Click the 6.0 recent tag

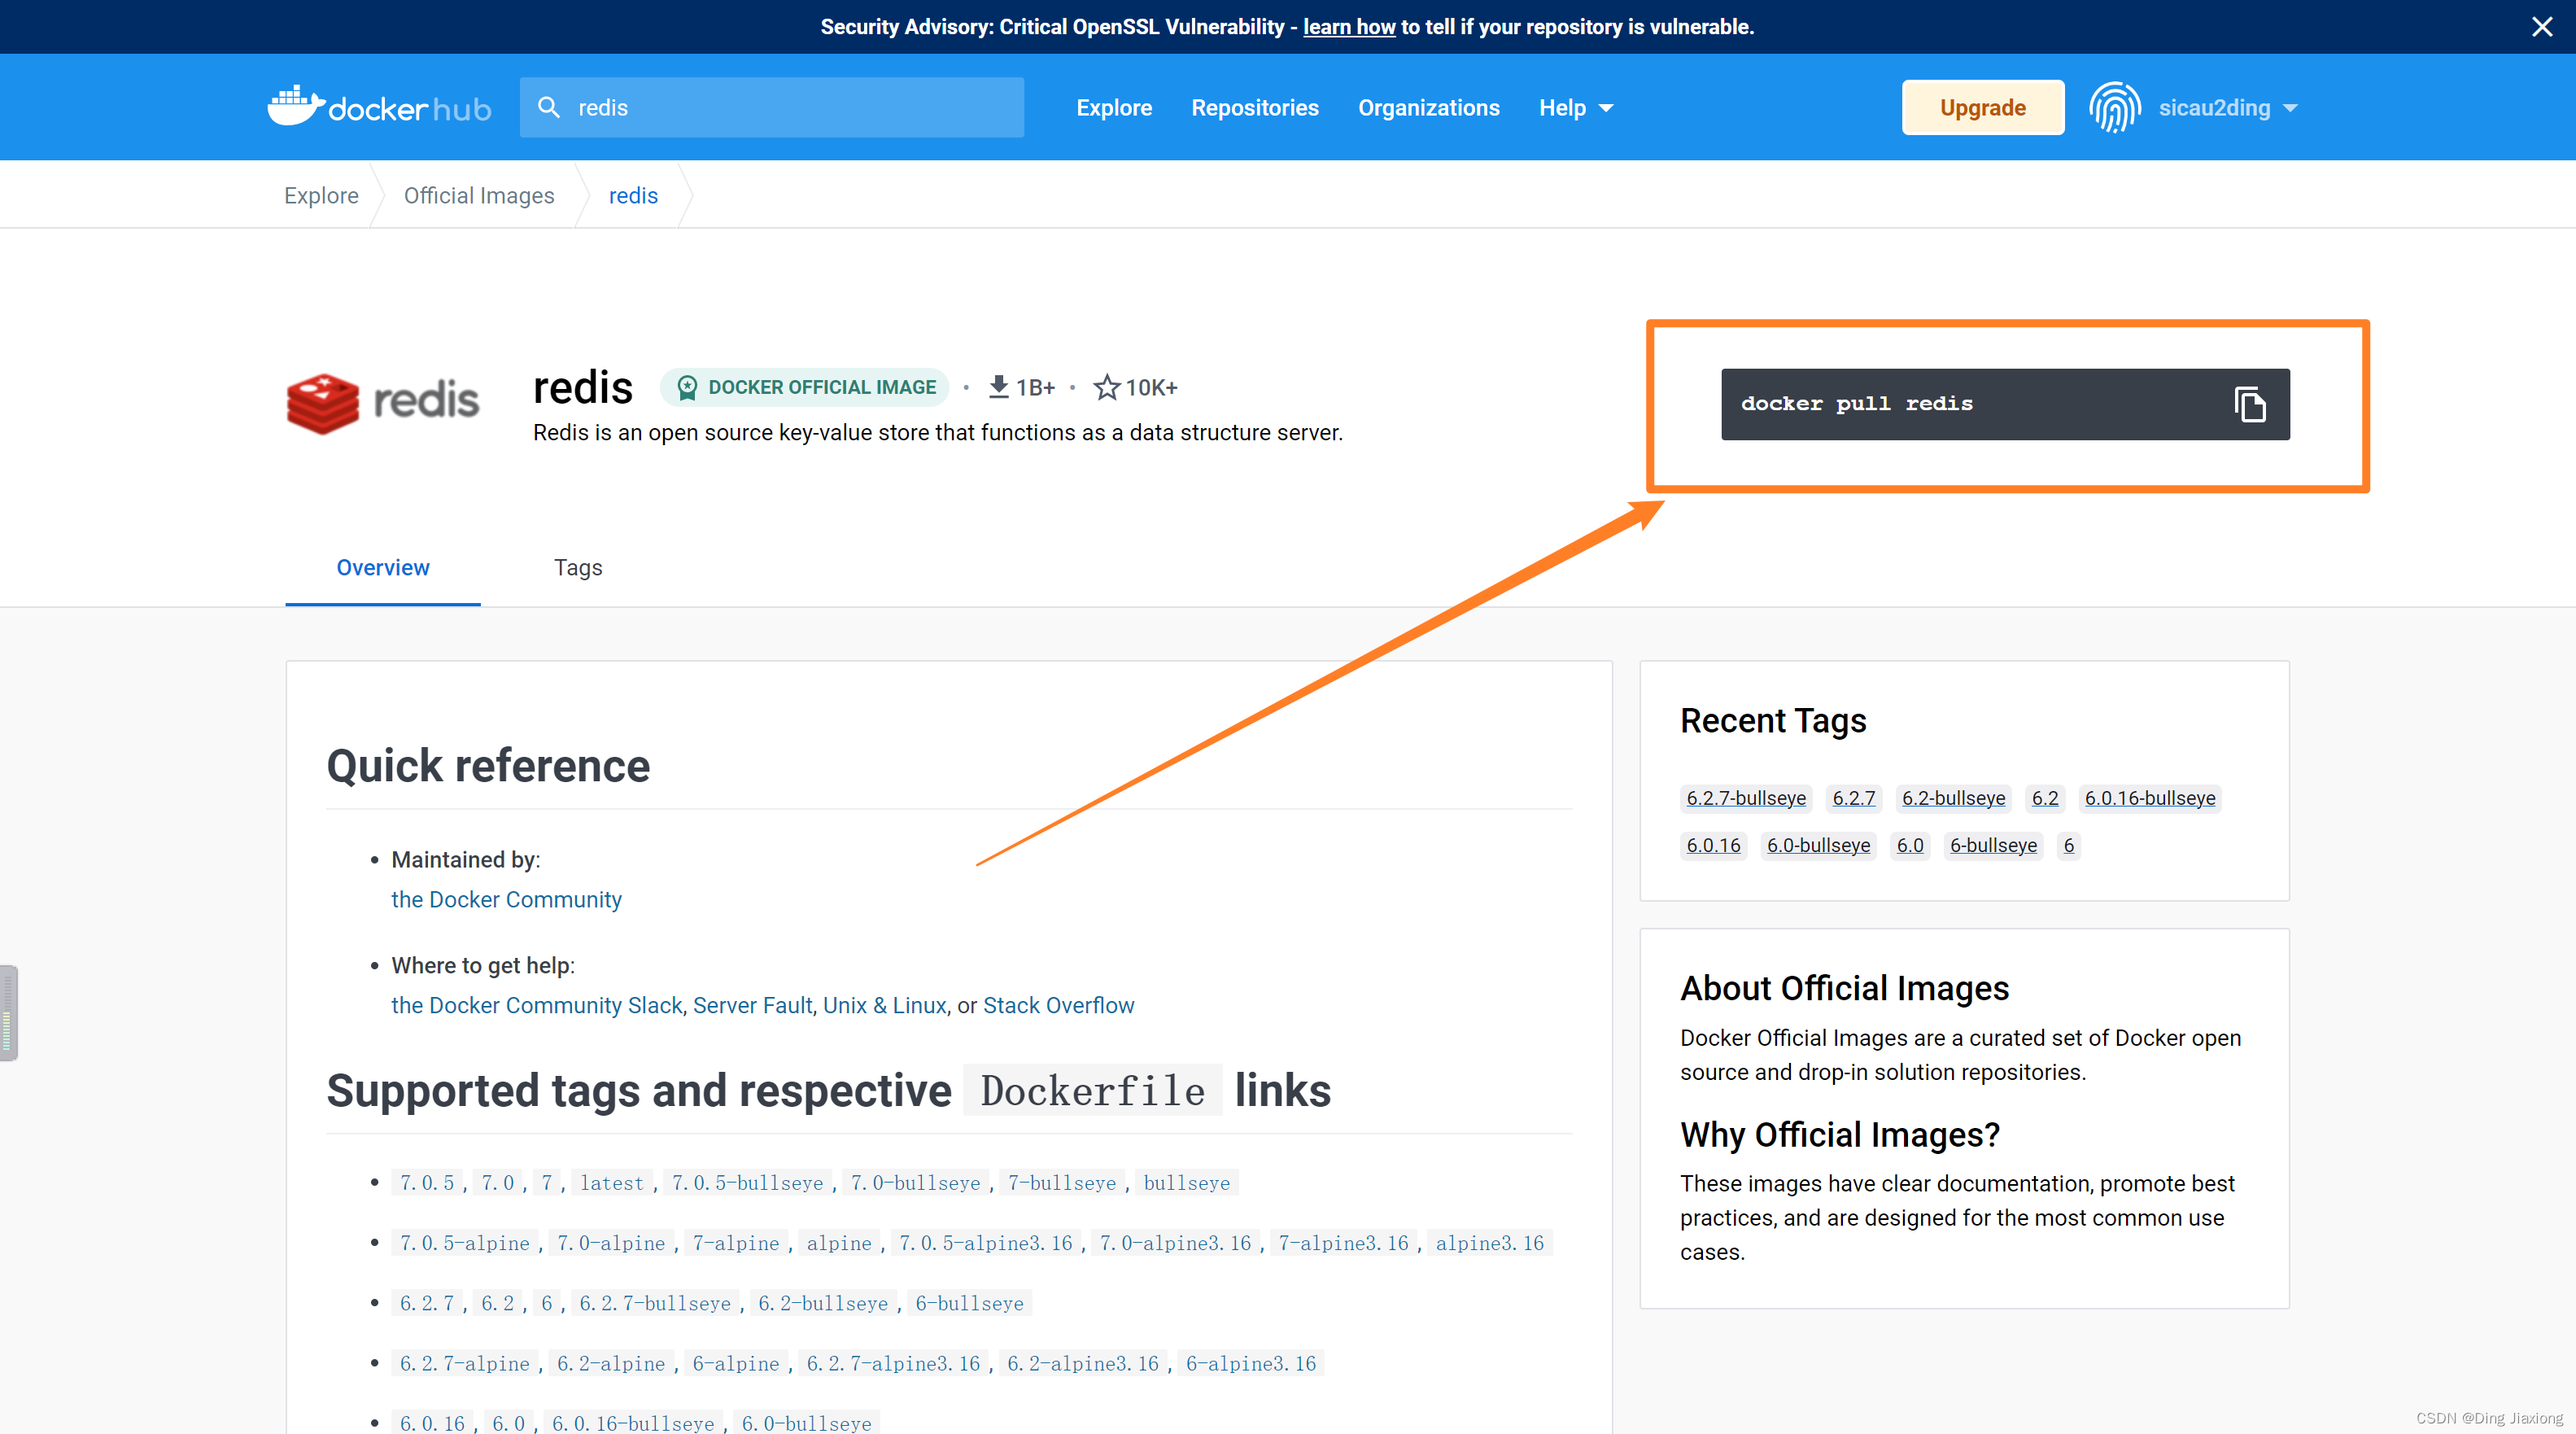[x=1910, y=845]
